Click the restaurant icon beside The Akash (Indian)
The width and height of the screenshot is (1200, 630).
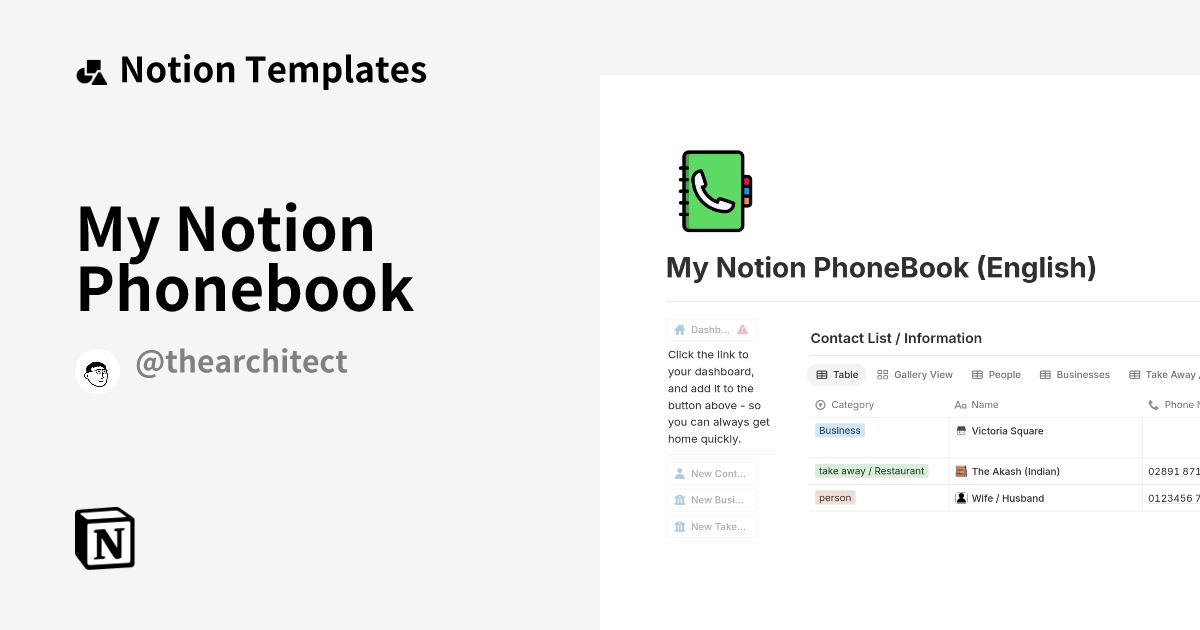[960, 471]
